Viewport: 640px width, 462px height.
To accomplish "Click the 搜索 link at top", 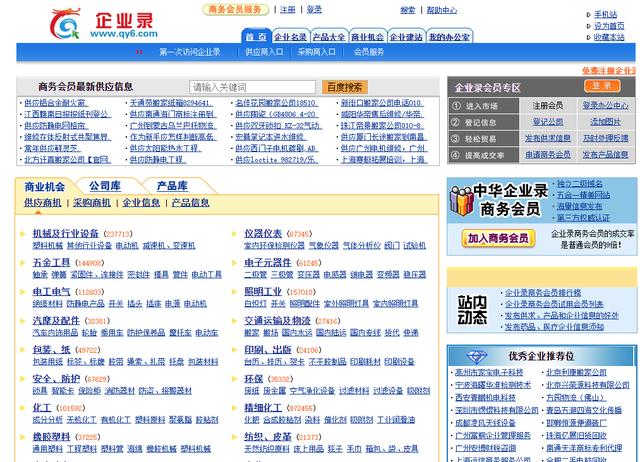I will coord(408,10).
